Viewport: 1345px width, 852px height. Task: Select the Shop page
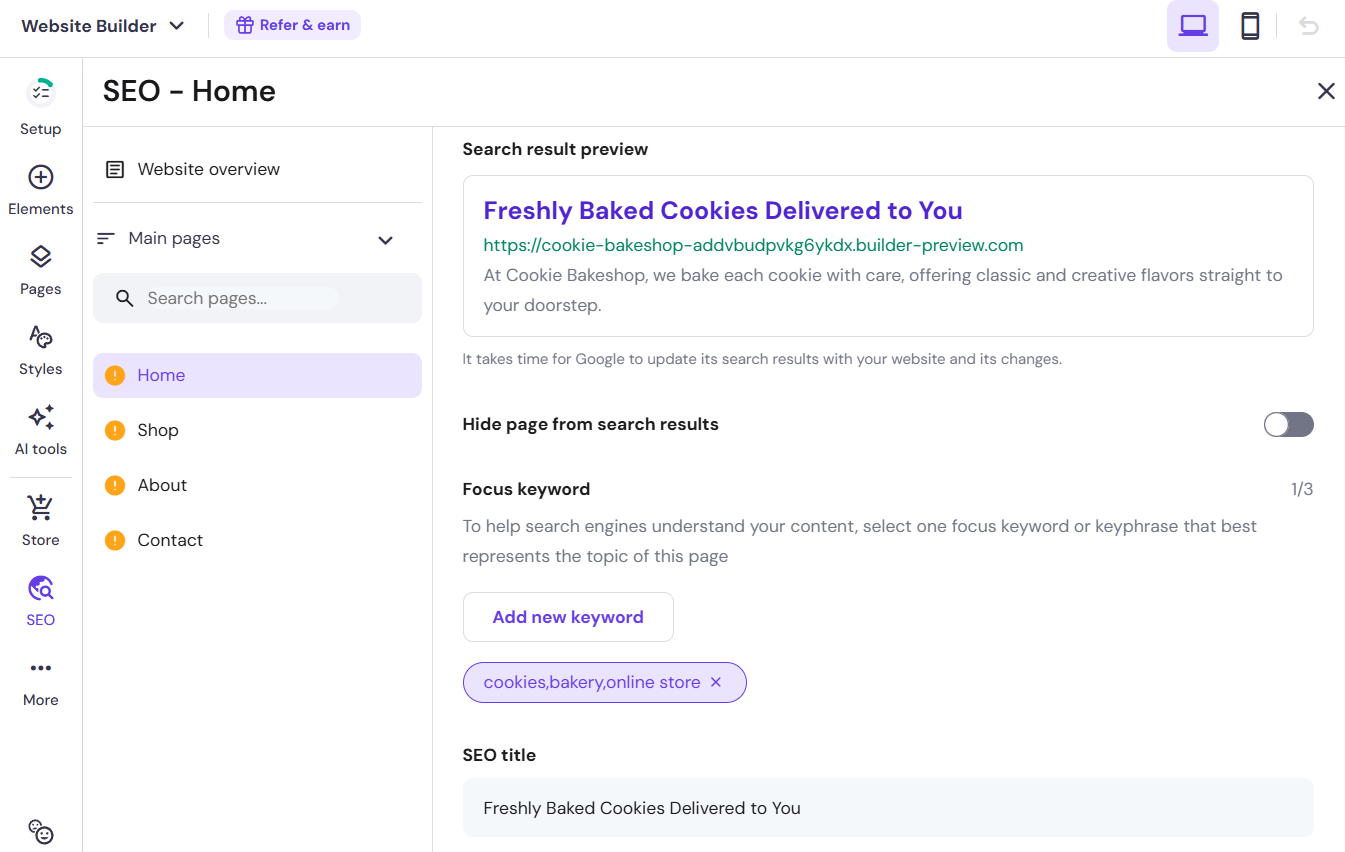click(x=158, y=430)
